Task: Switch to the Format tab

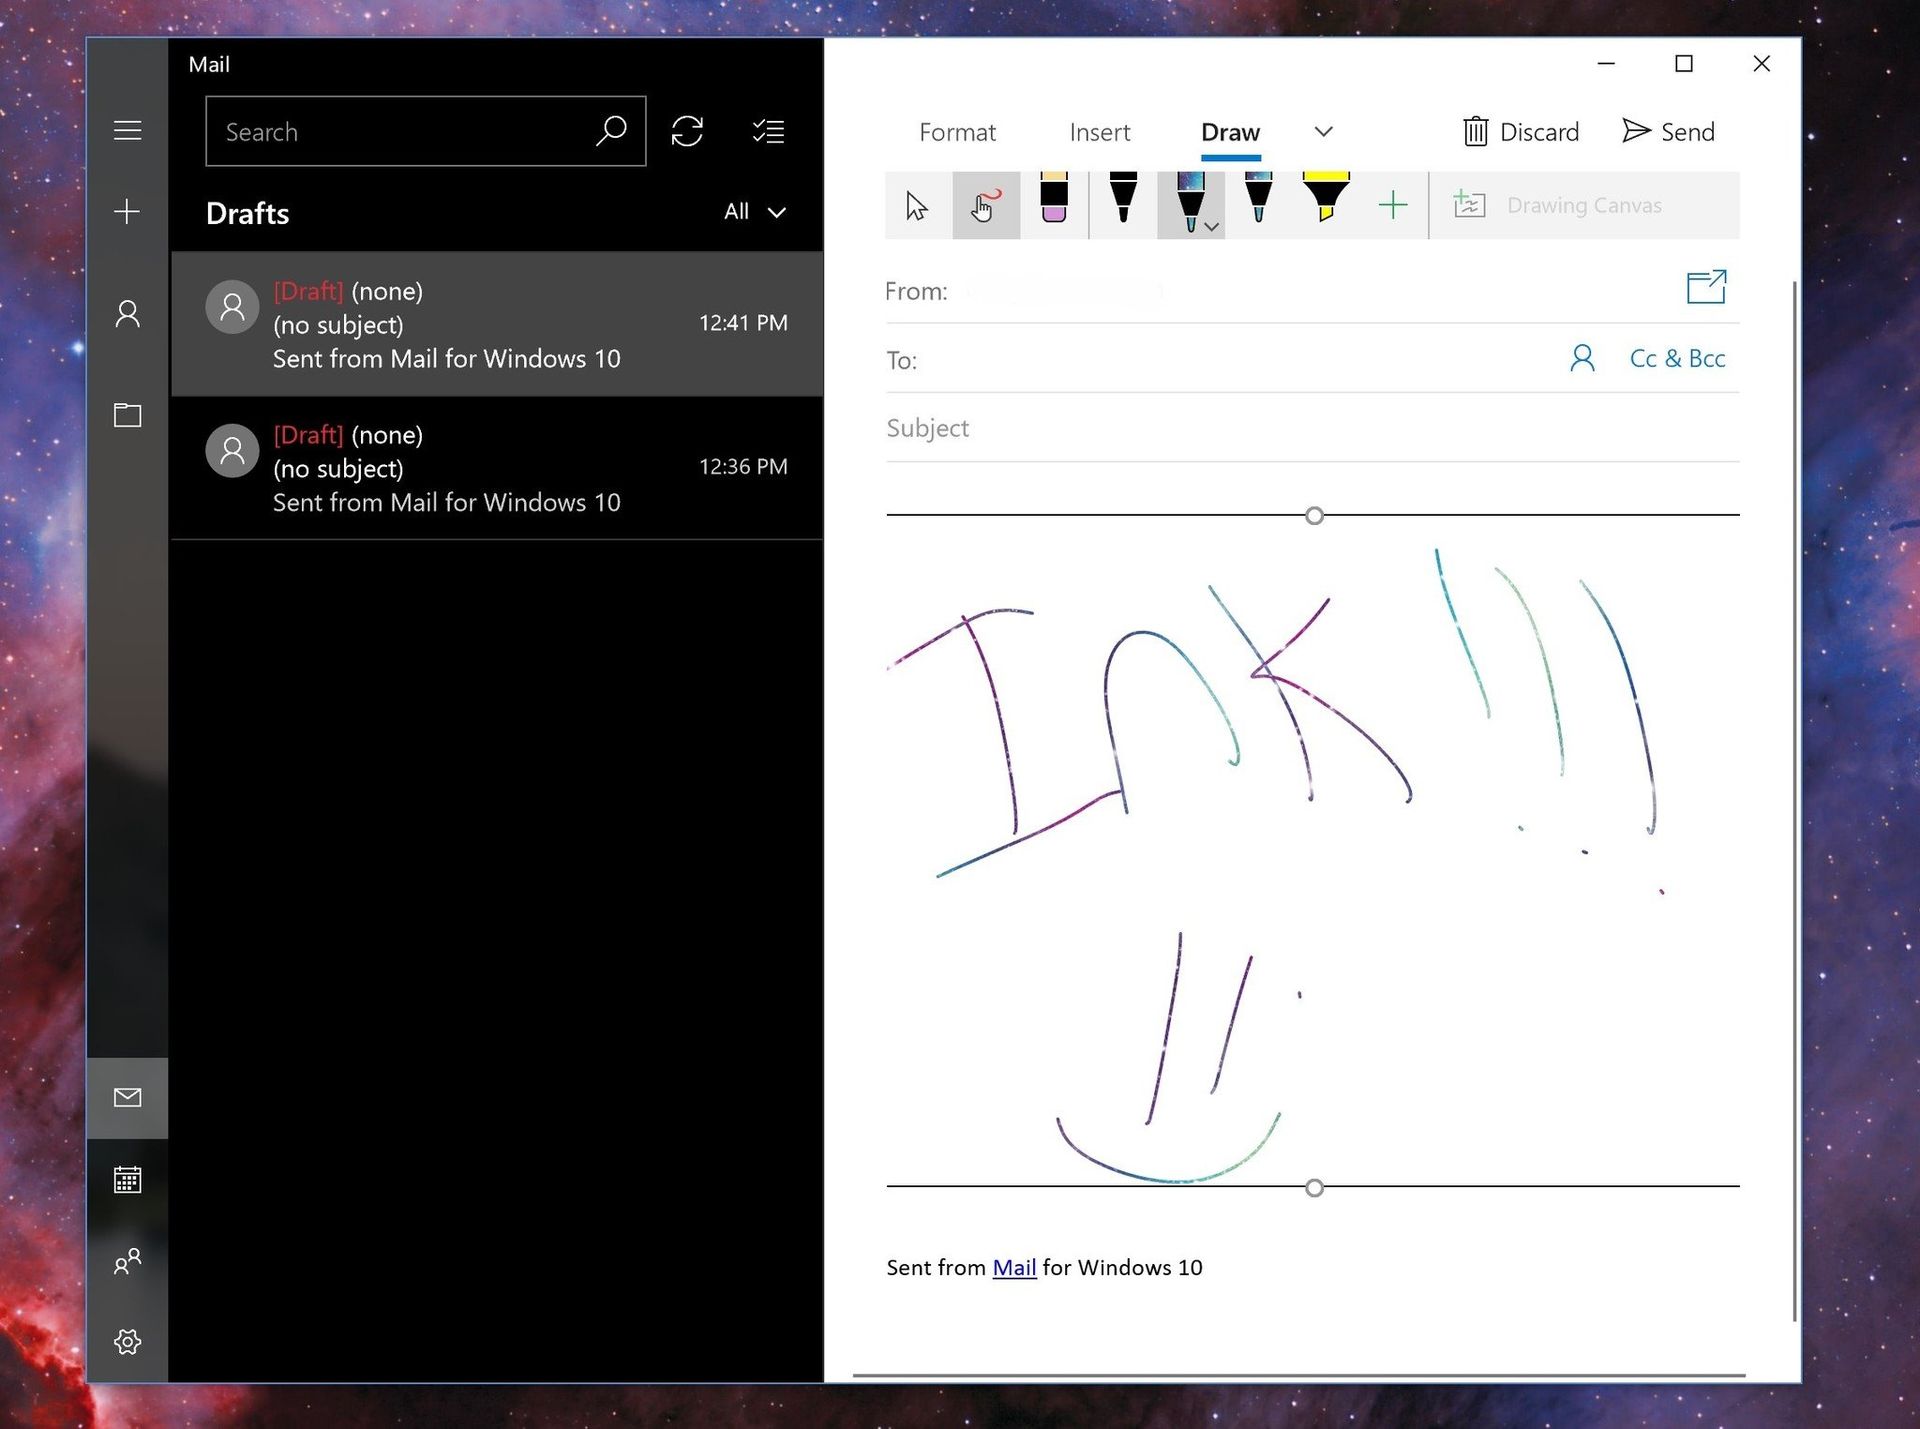Action: click(x=956, y=131)
